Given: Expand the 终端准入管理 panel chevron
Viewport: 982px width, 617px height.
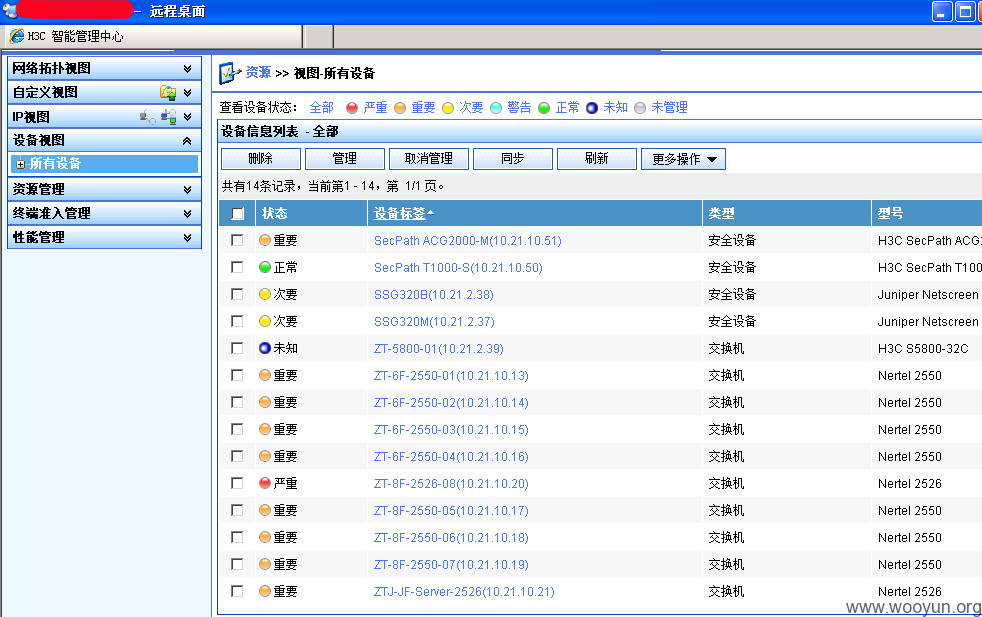Looking at the screenshot, I should pos(187,214).
